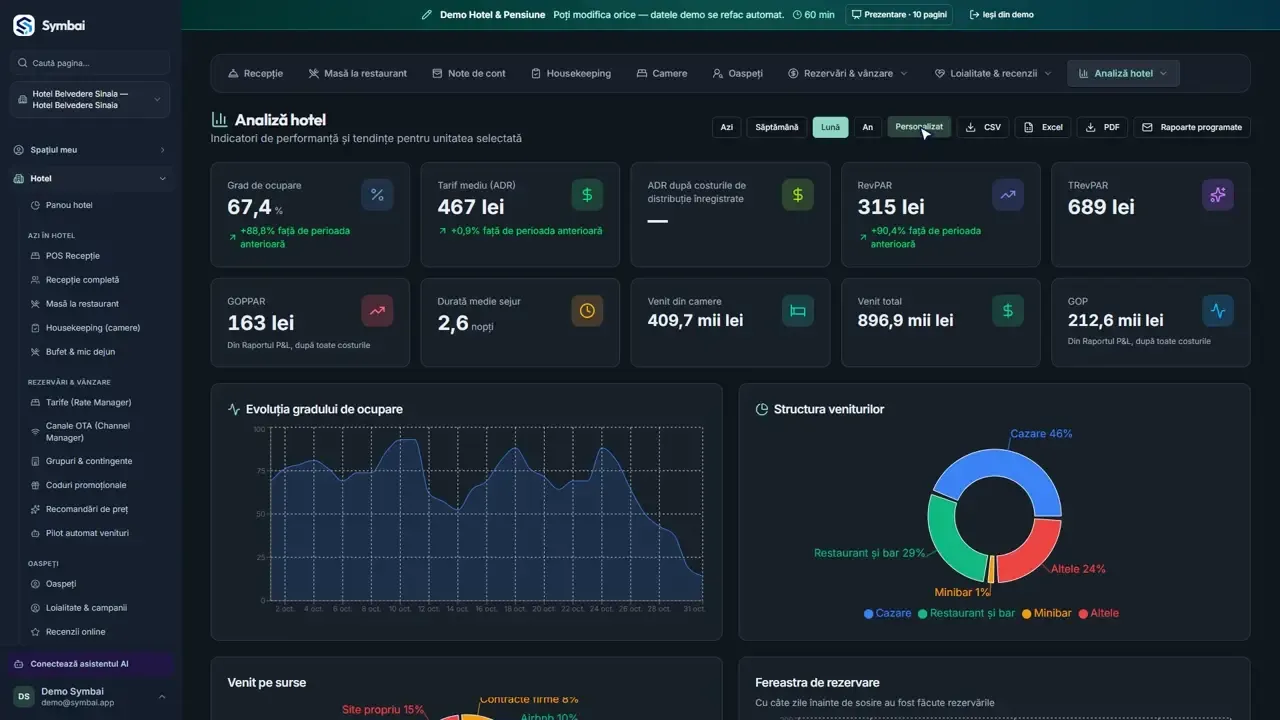The image size is (1280, 720).
Task: Click the GOP pulse icon
Action: point(1218,311)
